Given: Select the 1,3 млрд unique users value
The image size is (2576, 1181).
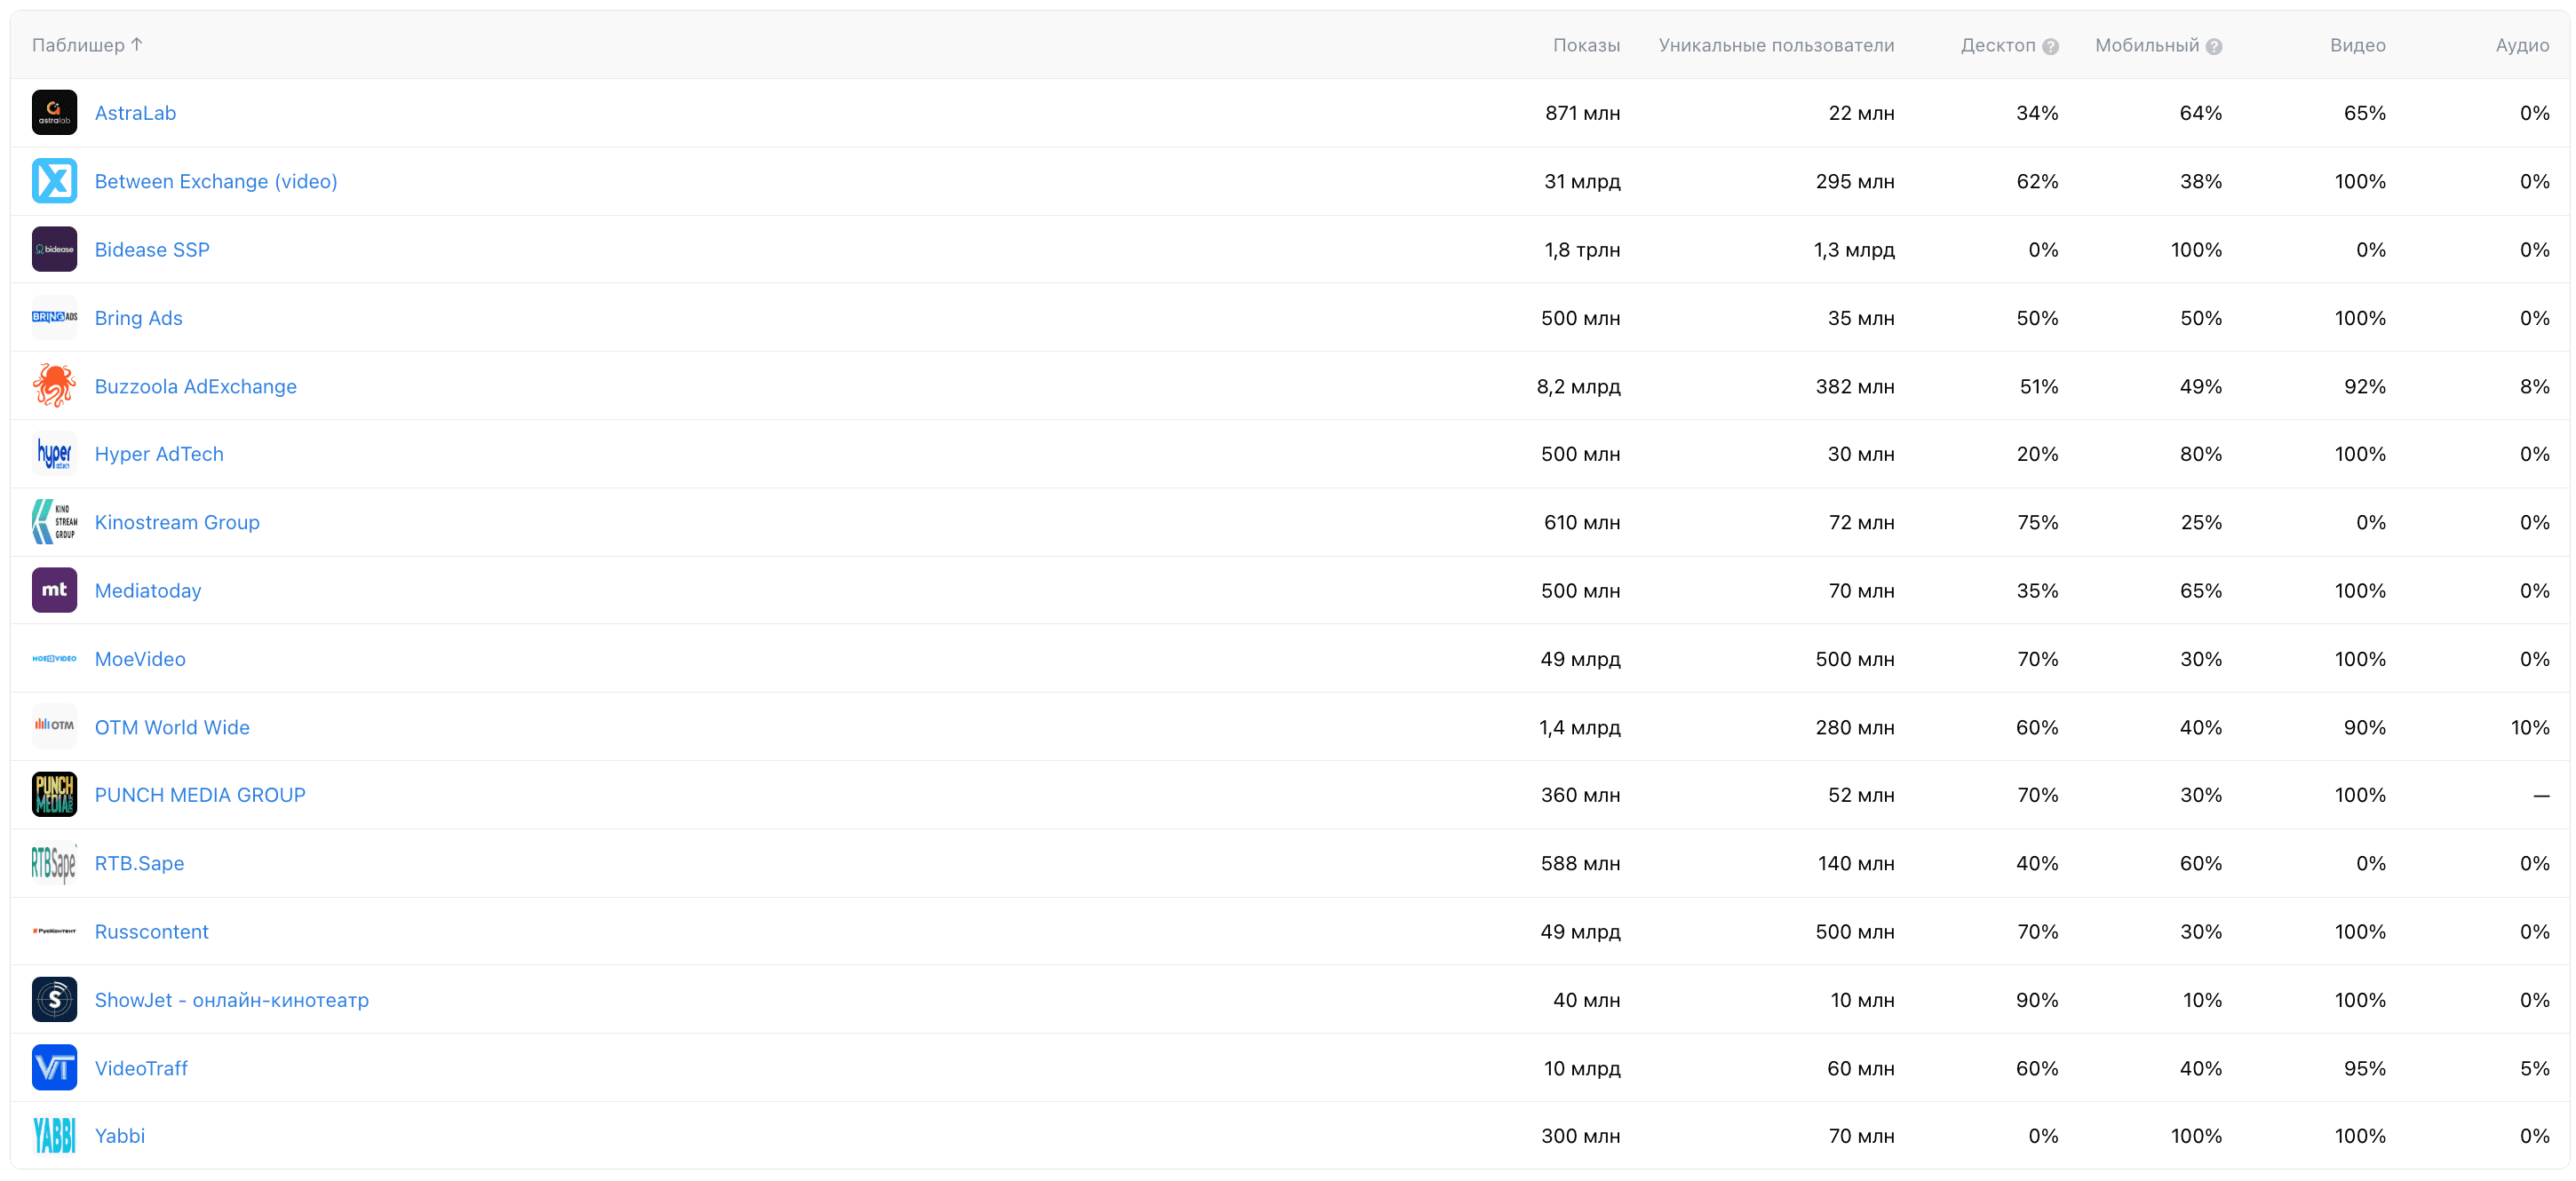Looking at the screenshot, I should (x=1854, y=250).
